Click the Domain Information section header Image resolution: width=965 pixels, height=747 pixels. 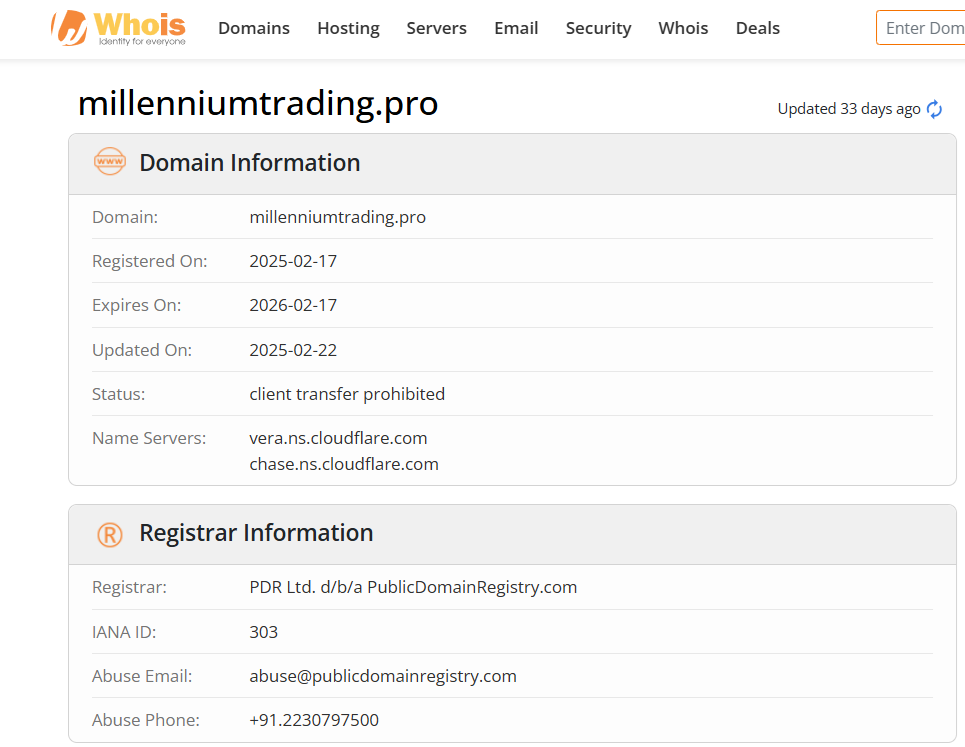[x=512, y=164]
